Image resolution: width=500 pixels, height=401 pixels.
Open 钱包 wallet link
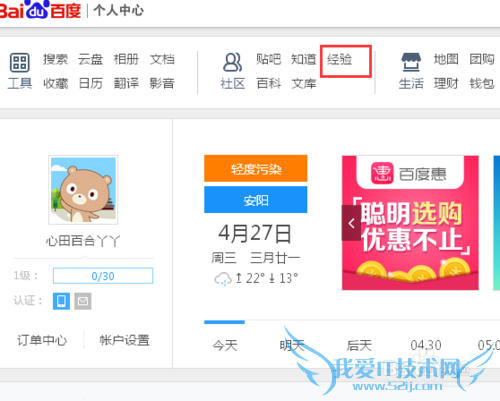(x=482, y=83)
